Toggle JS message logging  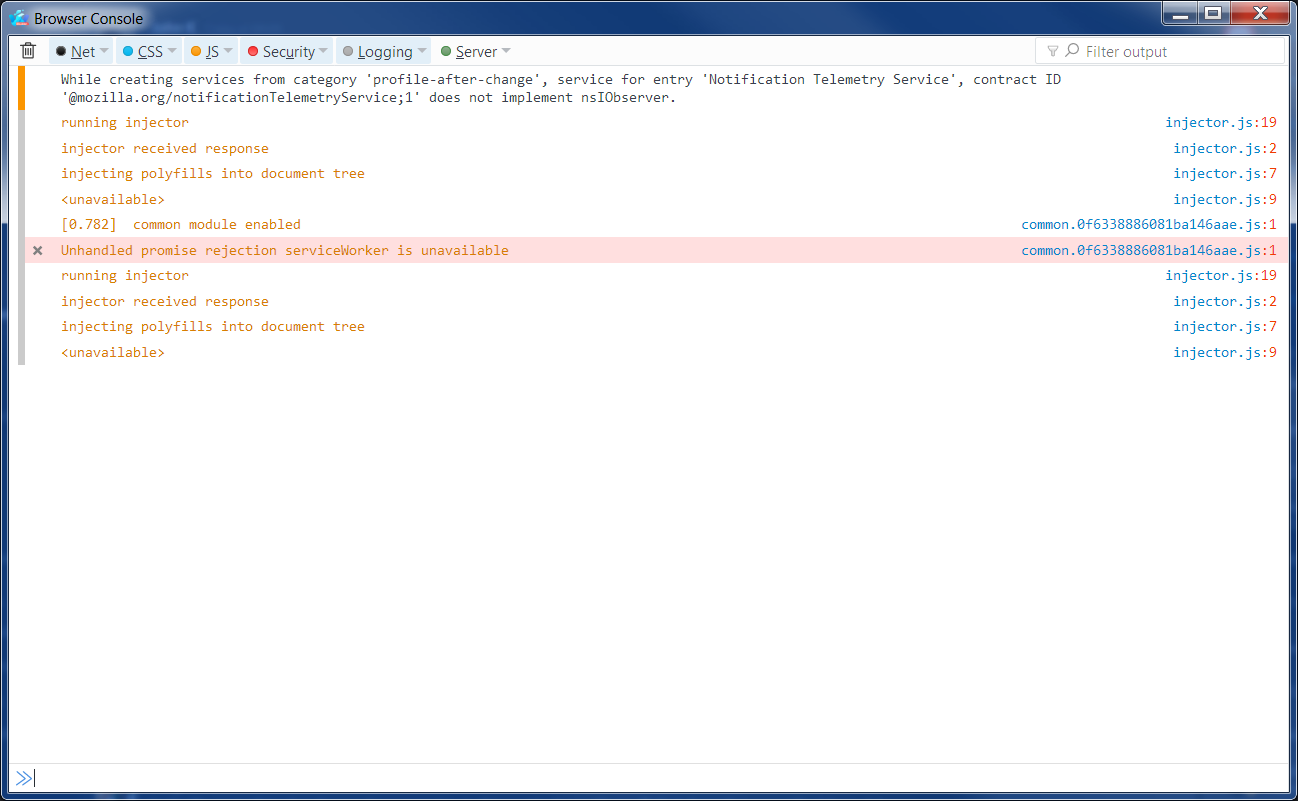(208, 50)
